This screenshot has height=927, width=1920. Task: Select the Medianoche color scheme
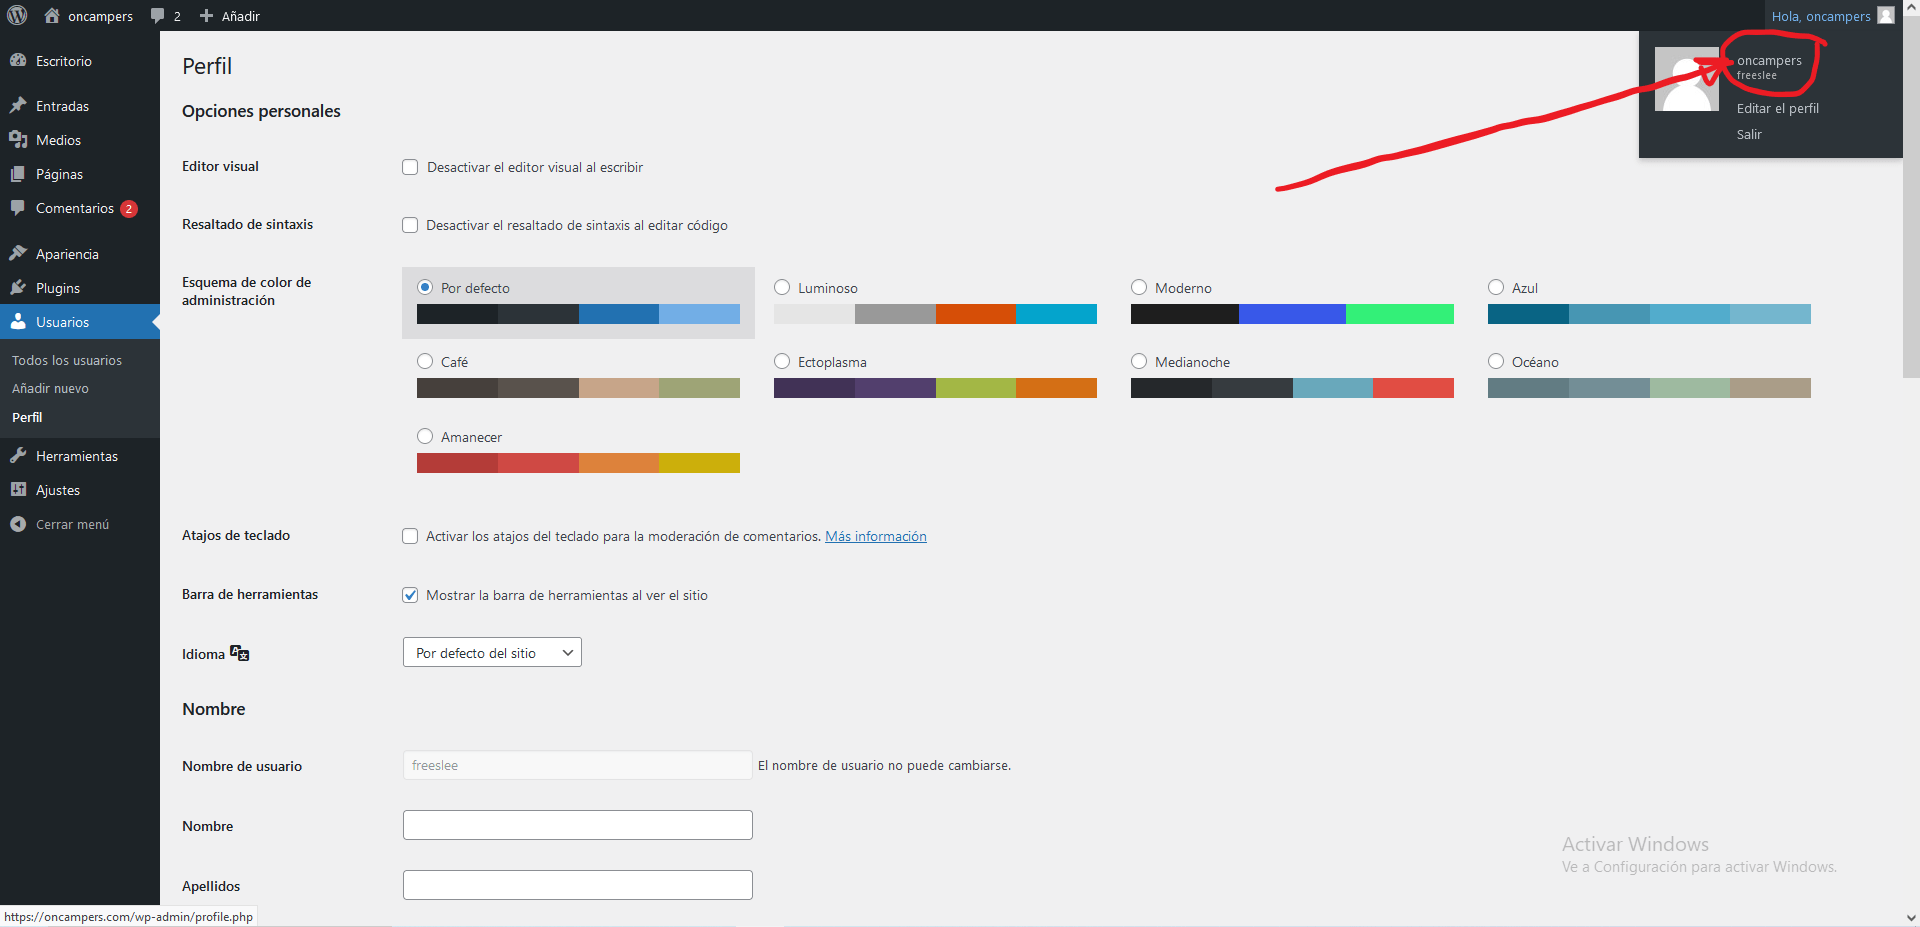coord(1139,361)
